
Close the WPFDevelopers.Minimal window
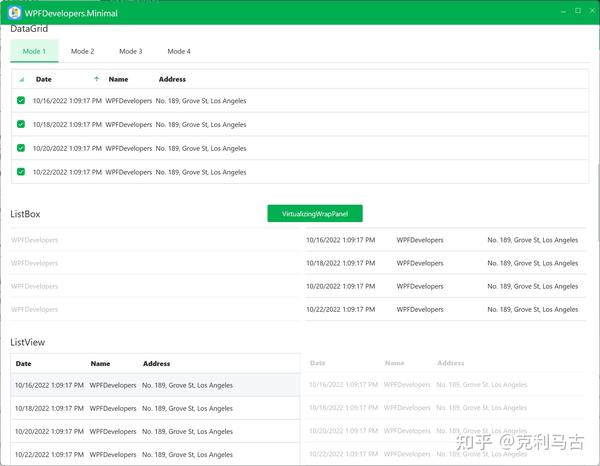click(x=592, y=11)
